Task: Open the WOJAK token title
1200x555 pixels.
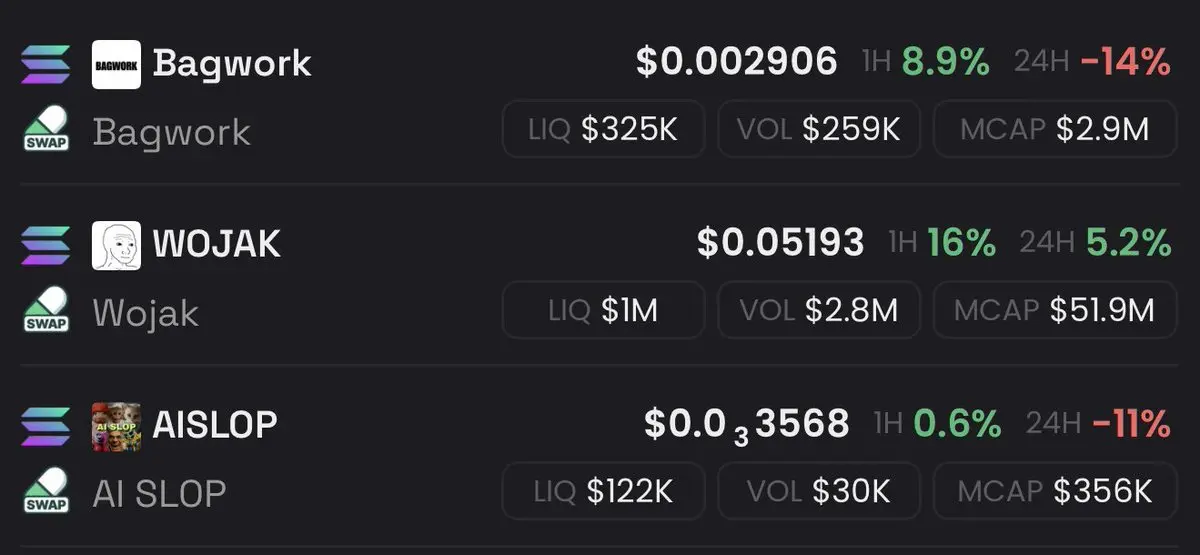Action: pos(217,244)
